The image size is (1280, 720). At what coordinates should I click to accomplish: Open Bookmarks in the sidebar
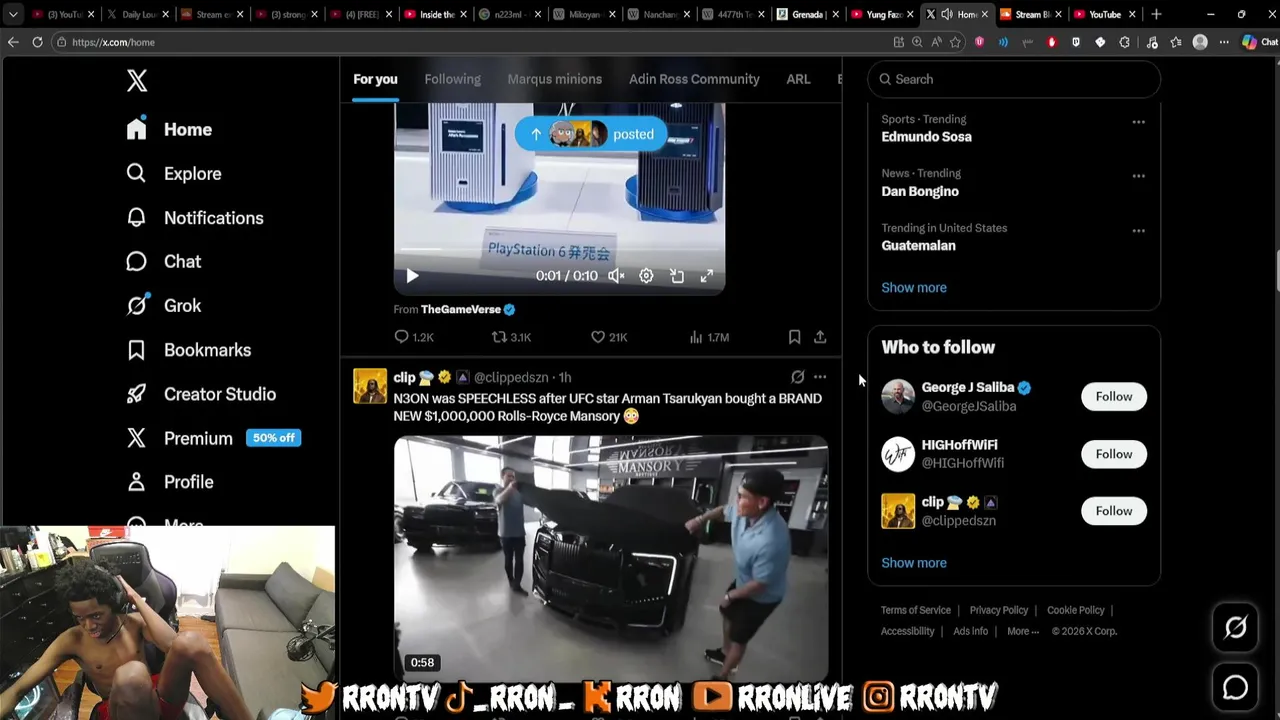click(189, 350)
